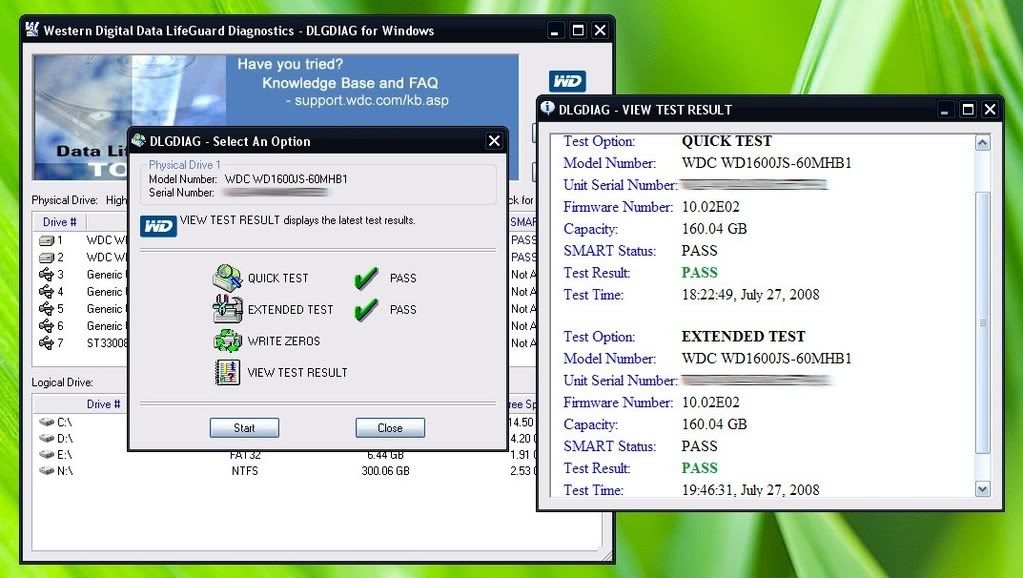
Task: Click the Knowledge Base and FAQ banner text
Action: point(350,83)
